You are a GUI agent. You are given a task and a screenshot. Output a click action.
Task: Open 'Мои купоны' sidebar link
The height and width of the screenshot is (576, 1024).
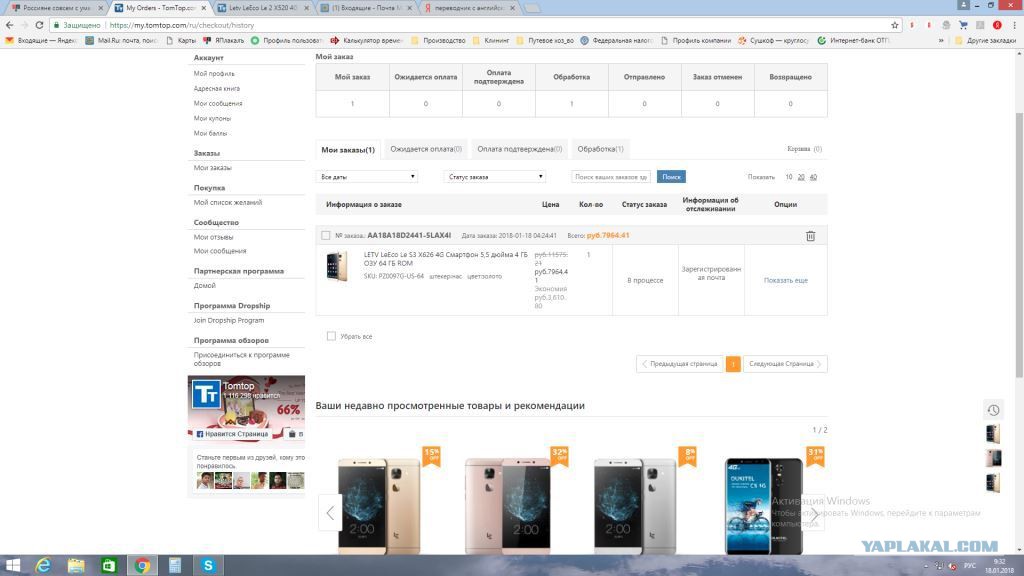[212, 118]
